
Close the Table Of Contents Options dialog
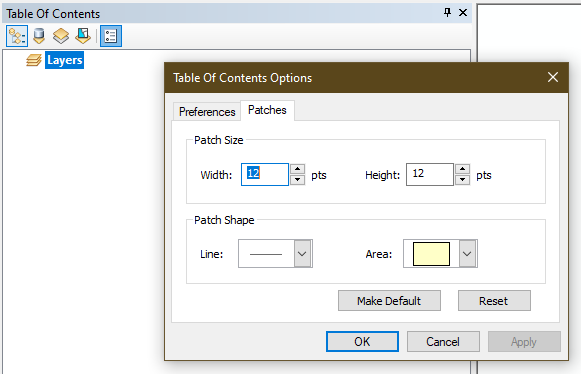pyautogui.click(x=553, y=77)
